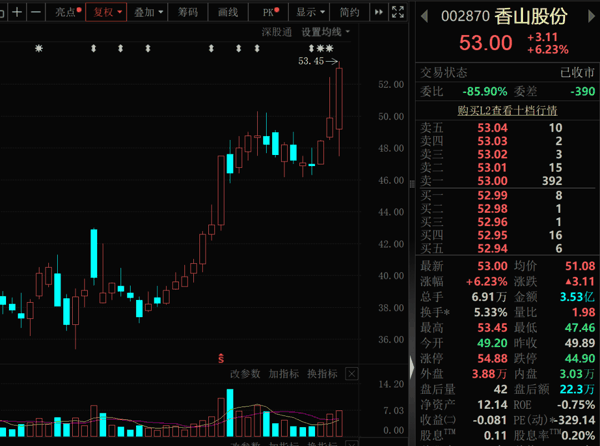
Task: Click the double-arrow more tools icon
Action: coord(378,12)
